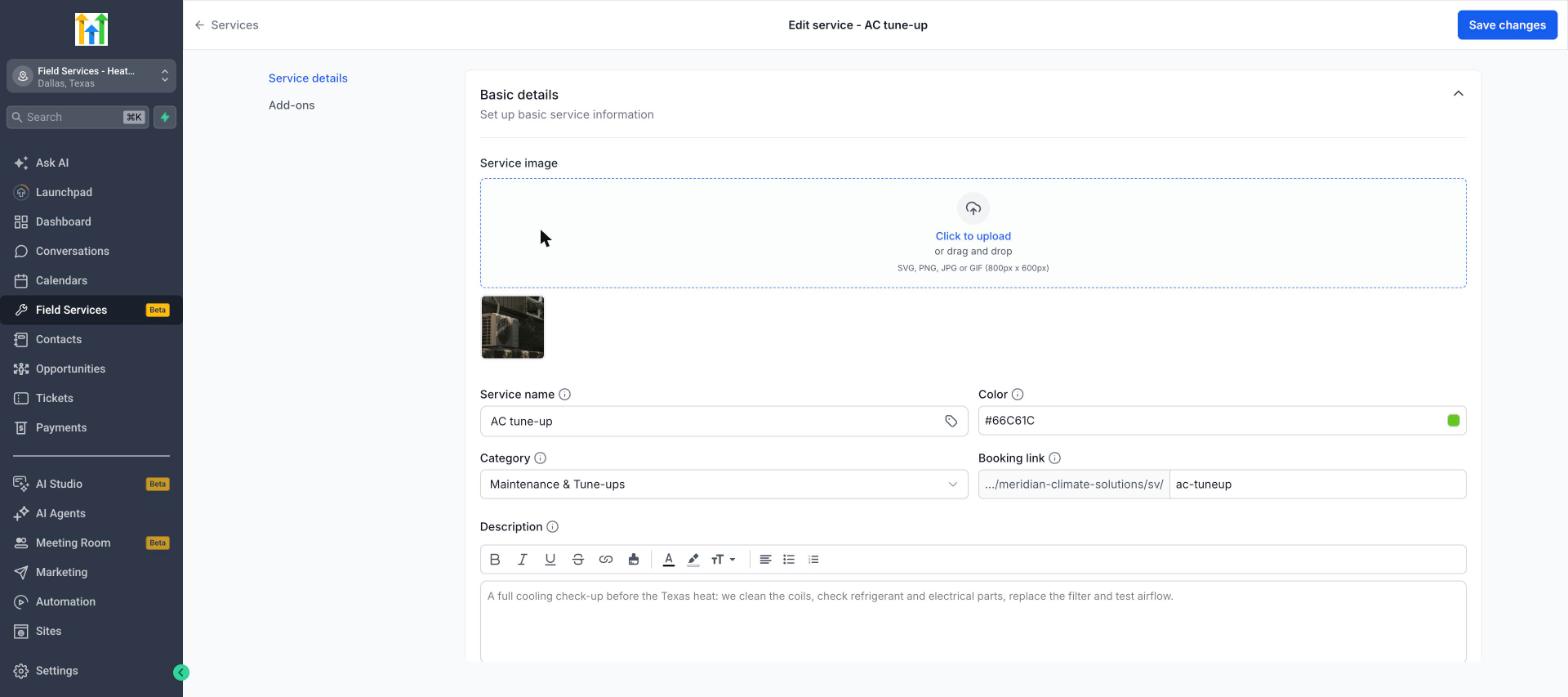
Task: Open Settings in sidebar
Action: click(91, 671)
